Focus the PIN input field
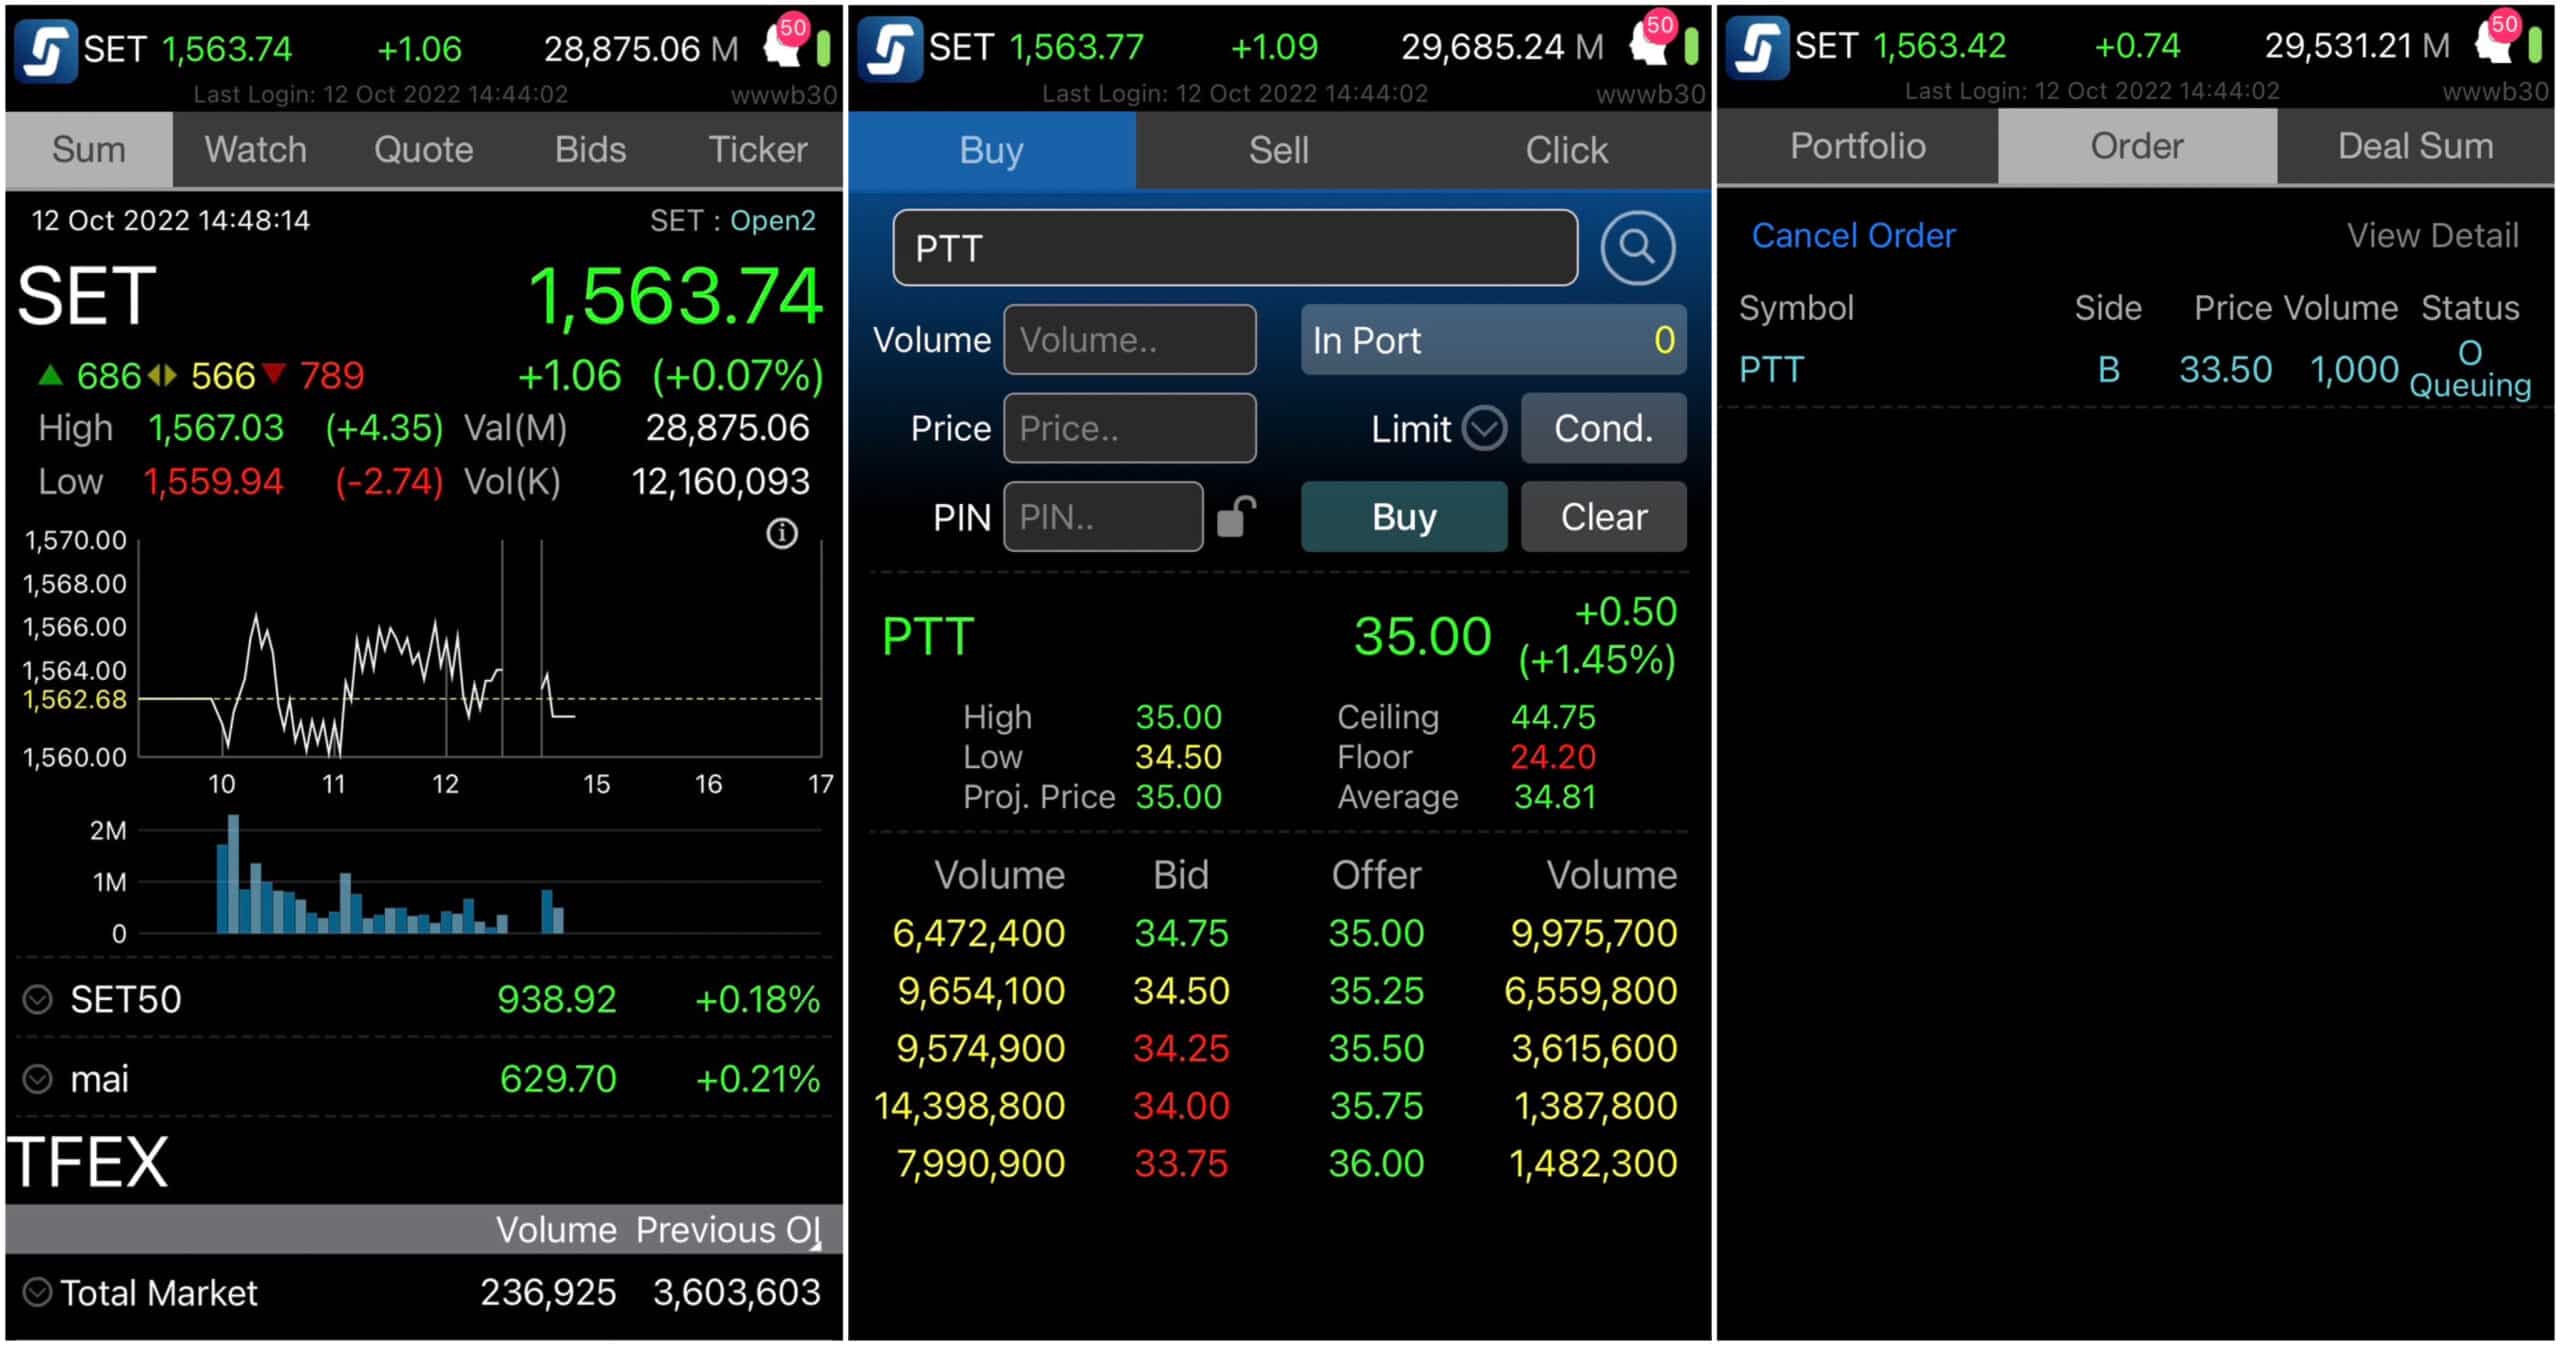Screen dimensions: 2560x1345 [1103, 516]
